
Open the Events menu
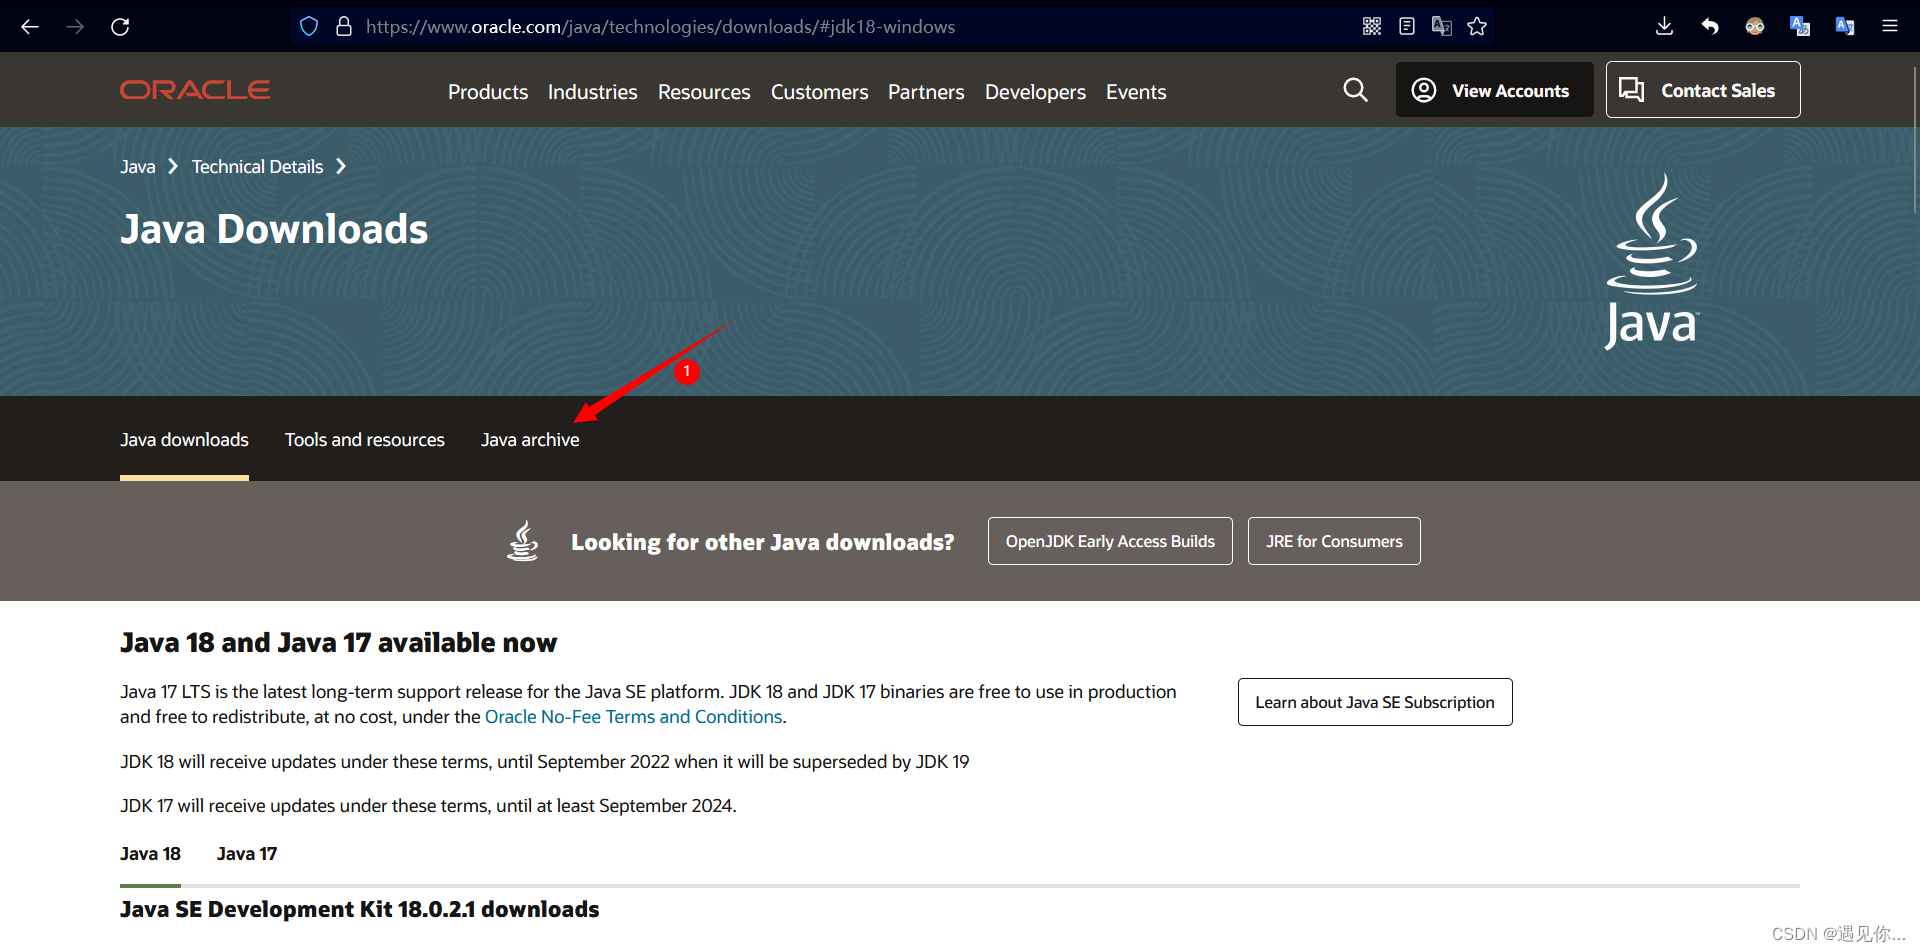1136,92
